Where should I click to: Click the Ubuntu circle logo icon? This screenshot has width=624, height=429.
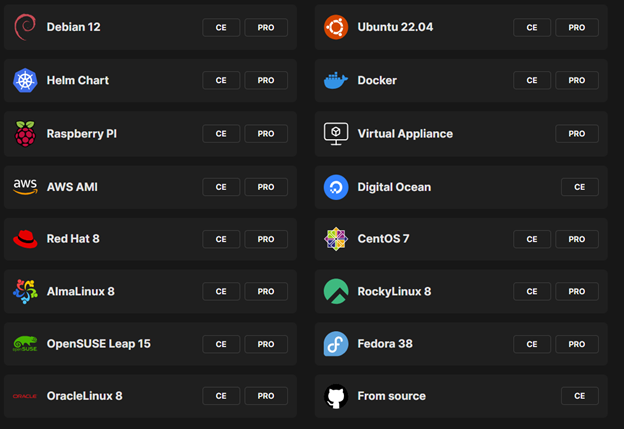coord(336,27)
